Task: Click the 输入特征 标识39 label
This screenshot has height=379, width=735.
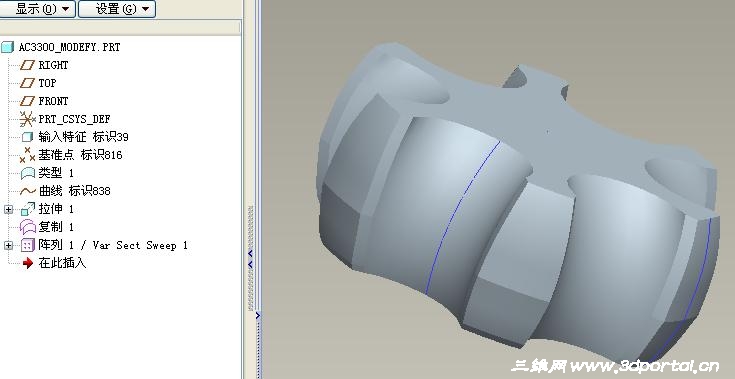Action: click(x=83, y=137)
